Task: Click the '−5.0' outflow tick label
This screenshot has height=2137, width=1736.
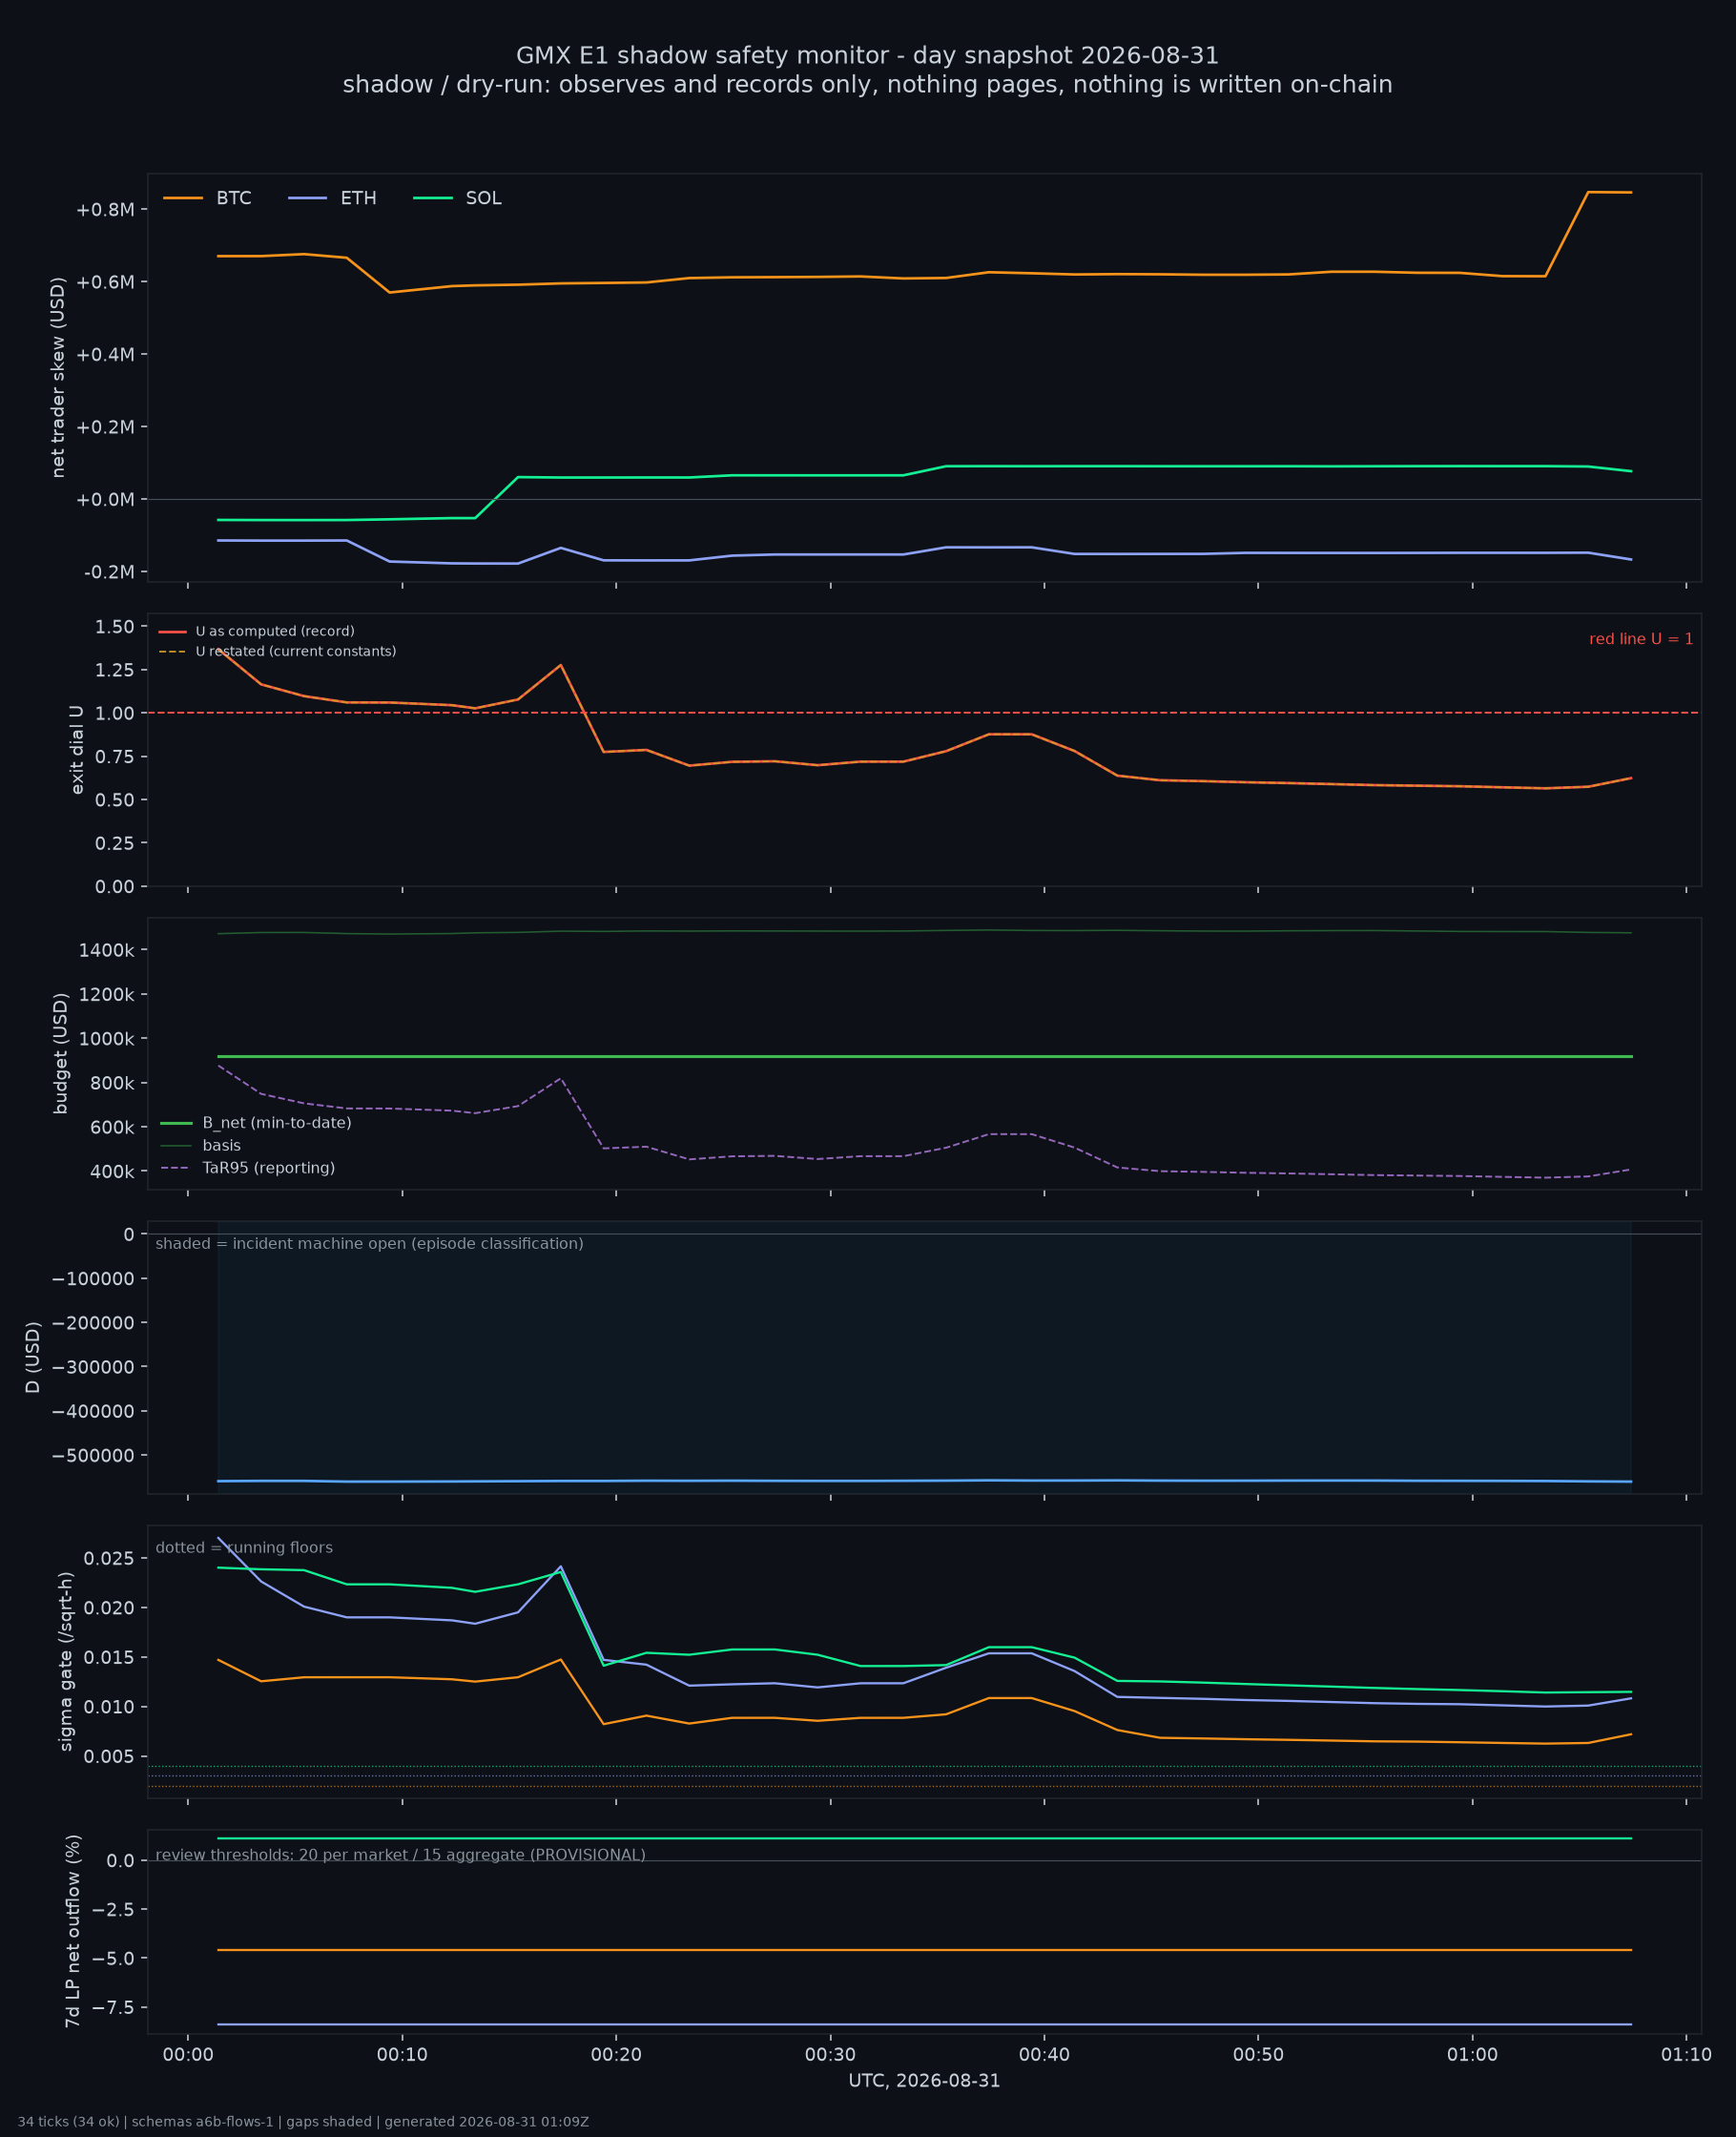Action: (114, 1958)
